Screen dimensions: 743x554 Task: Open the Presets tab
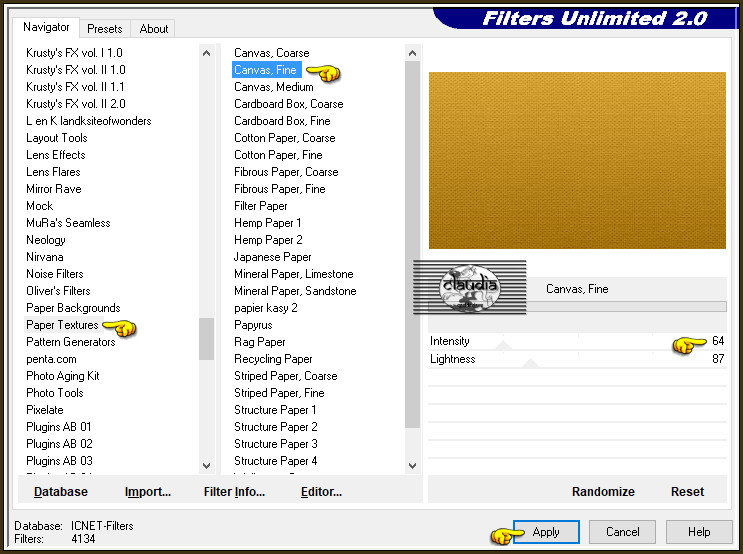[105, 29]
